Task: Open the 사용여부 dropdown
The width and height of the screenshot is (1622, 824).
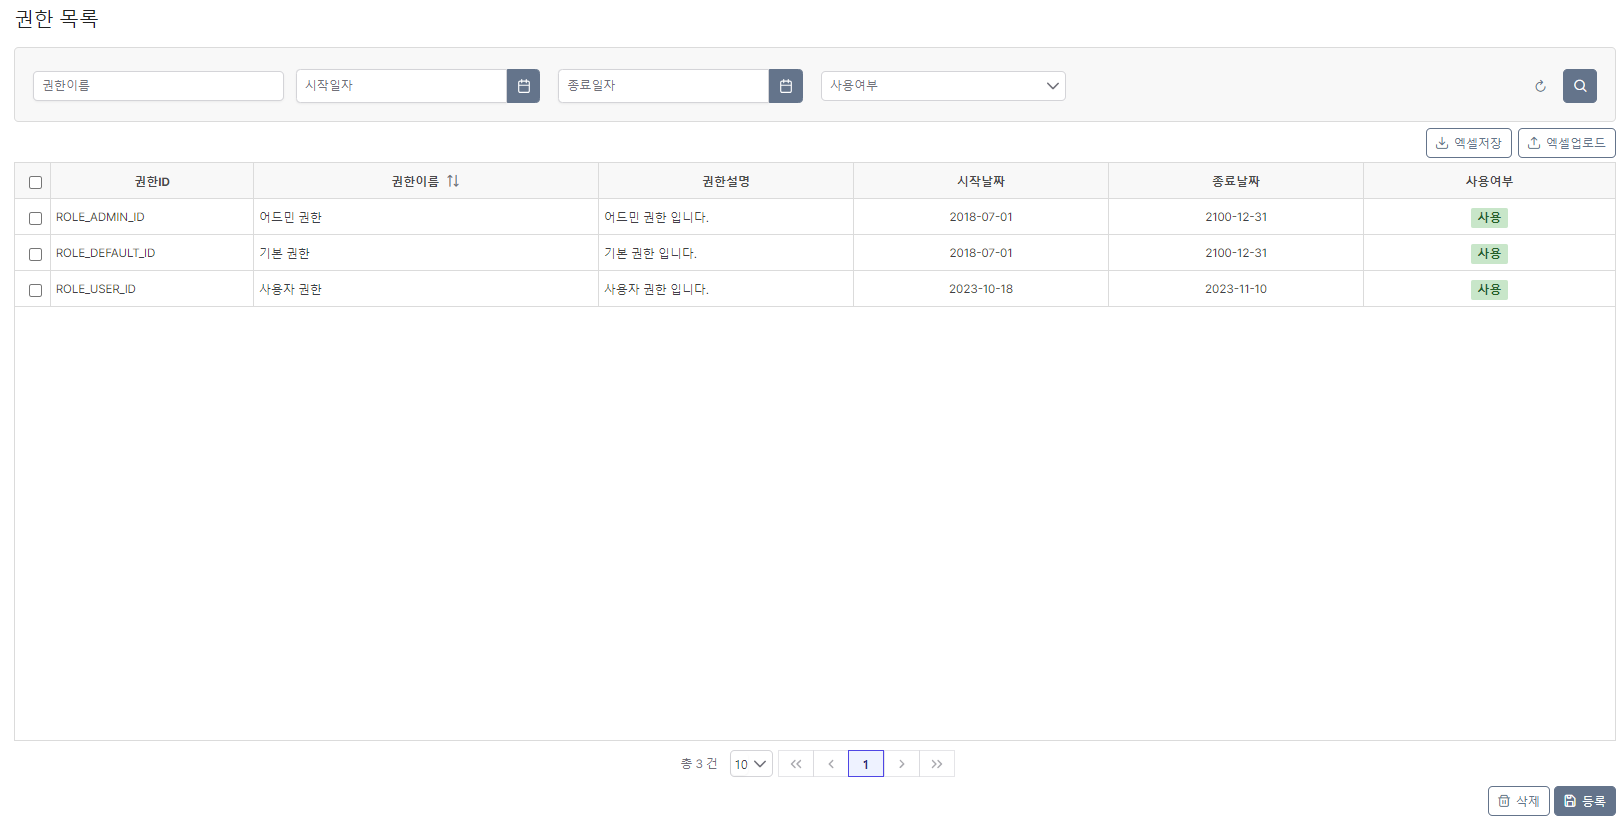Action: point(943,86)
